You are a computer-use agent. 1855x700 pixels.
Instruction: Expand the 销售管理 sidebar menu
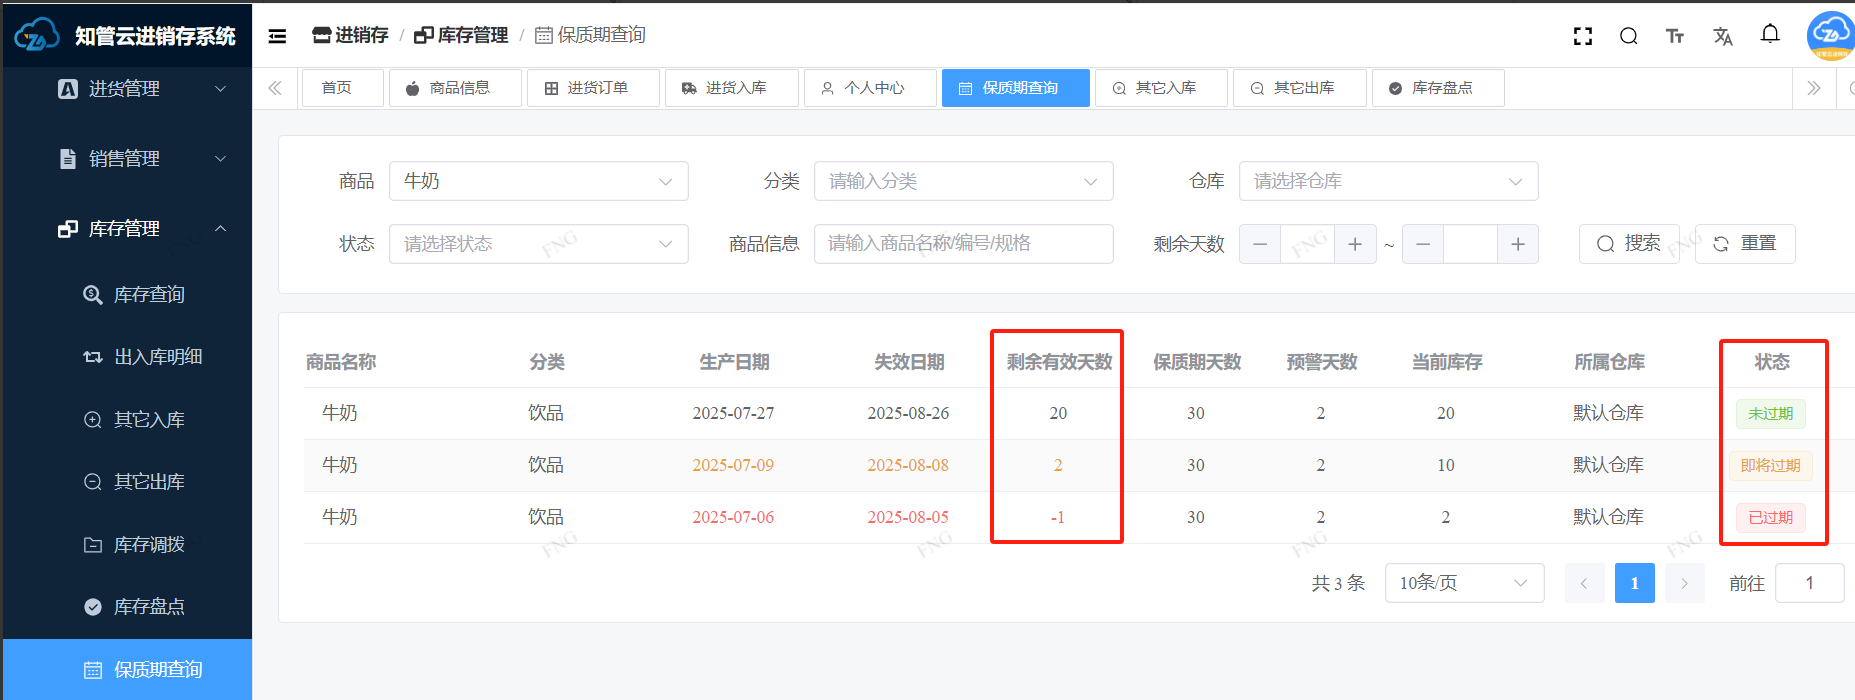pos(140,159)
